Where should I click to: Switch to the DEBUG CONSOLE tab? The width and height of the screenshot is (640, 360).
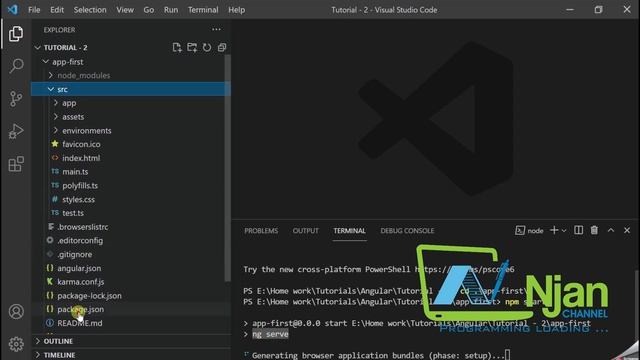tap(407, 231)
